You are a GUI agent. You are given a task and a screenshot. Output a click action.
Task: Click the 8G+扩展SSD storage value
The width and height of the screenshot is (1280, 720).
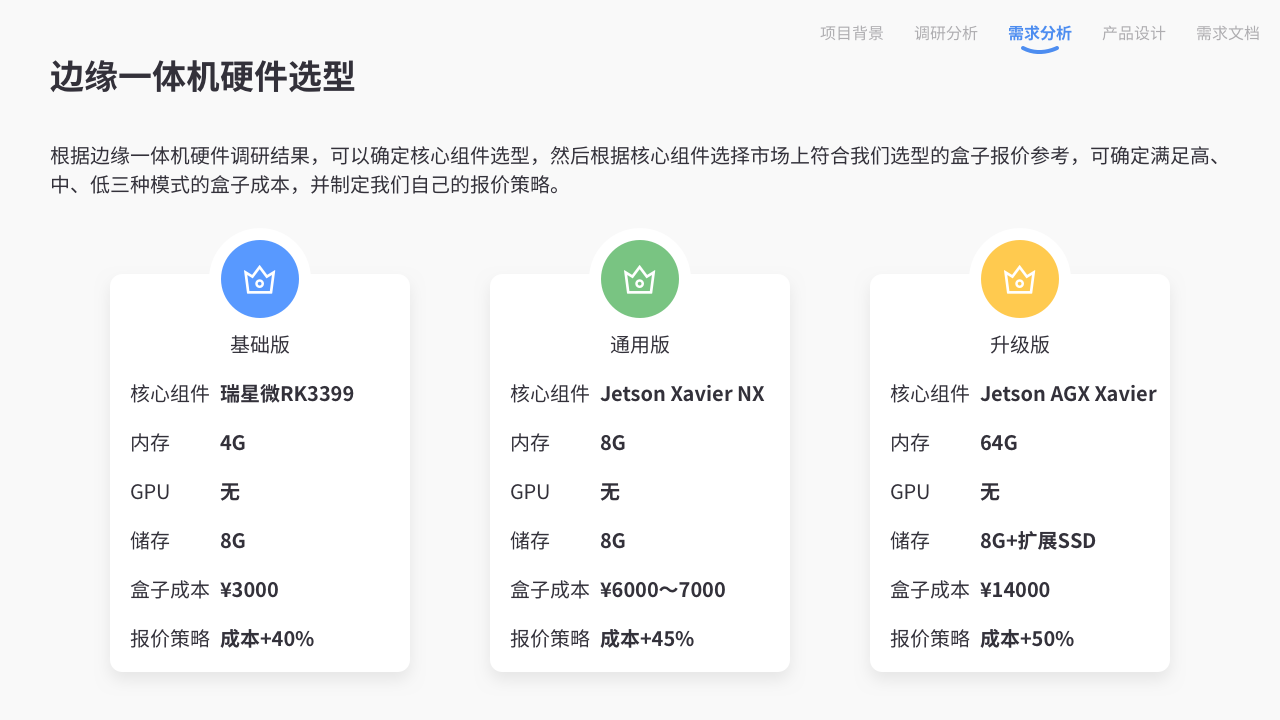point(1038,541)
